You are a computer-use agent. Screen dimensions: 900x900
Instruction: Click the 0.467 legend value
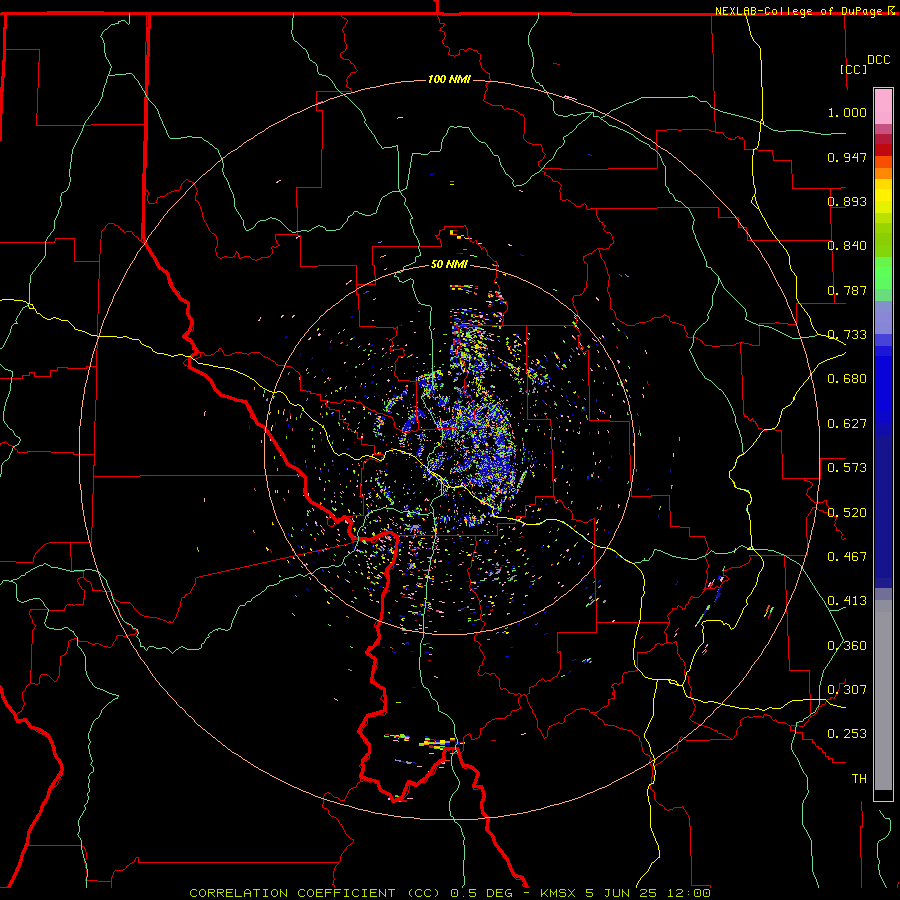[x=847, y=557]
